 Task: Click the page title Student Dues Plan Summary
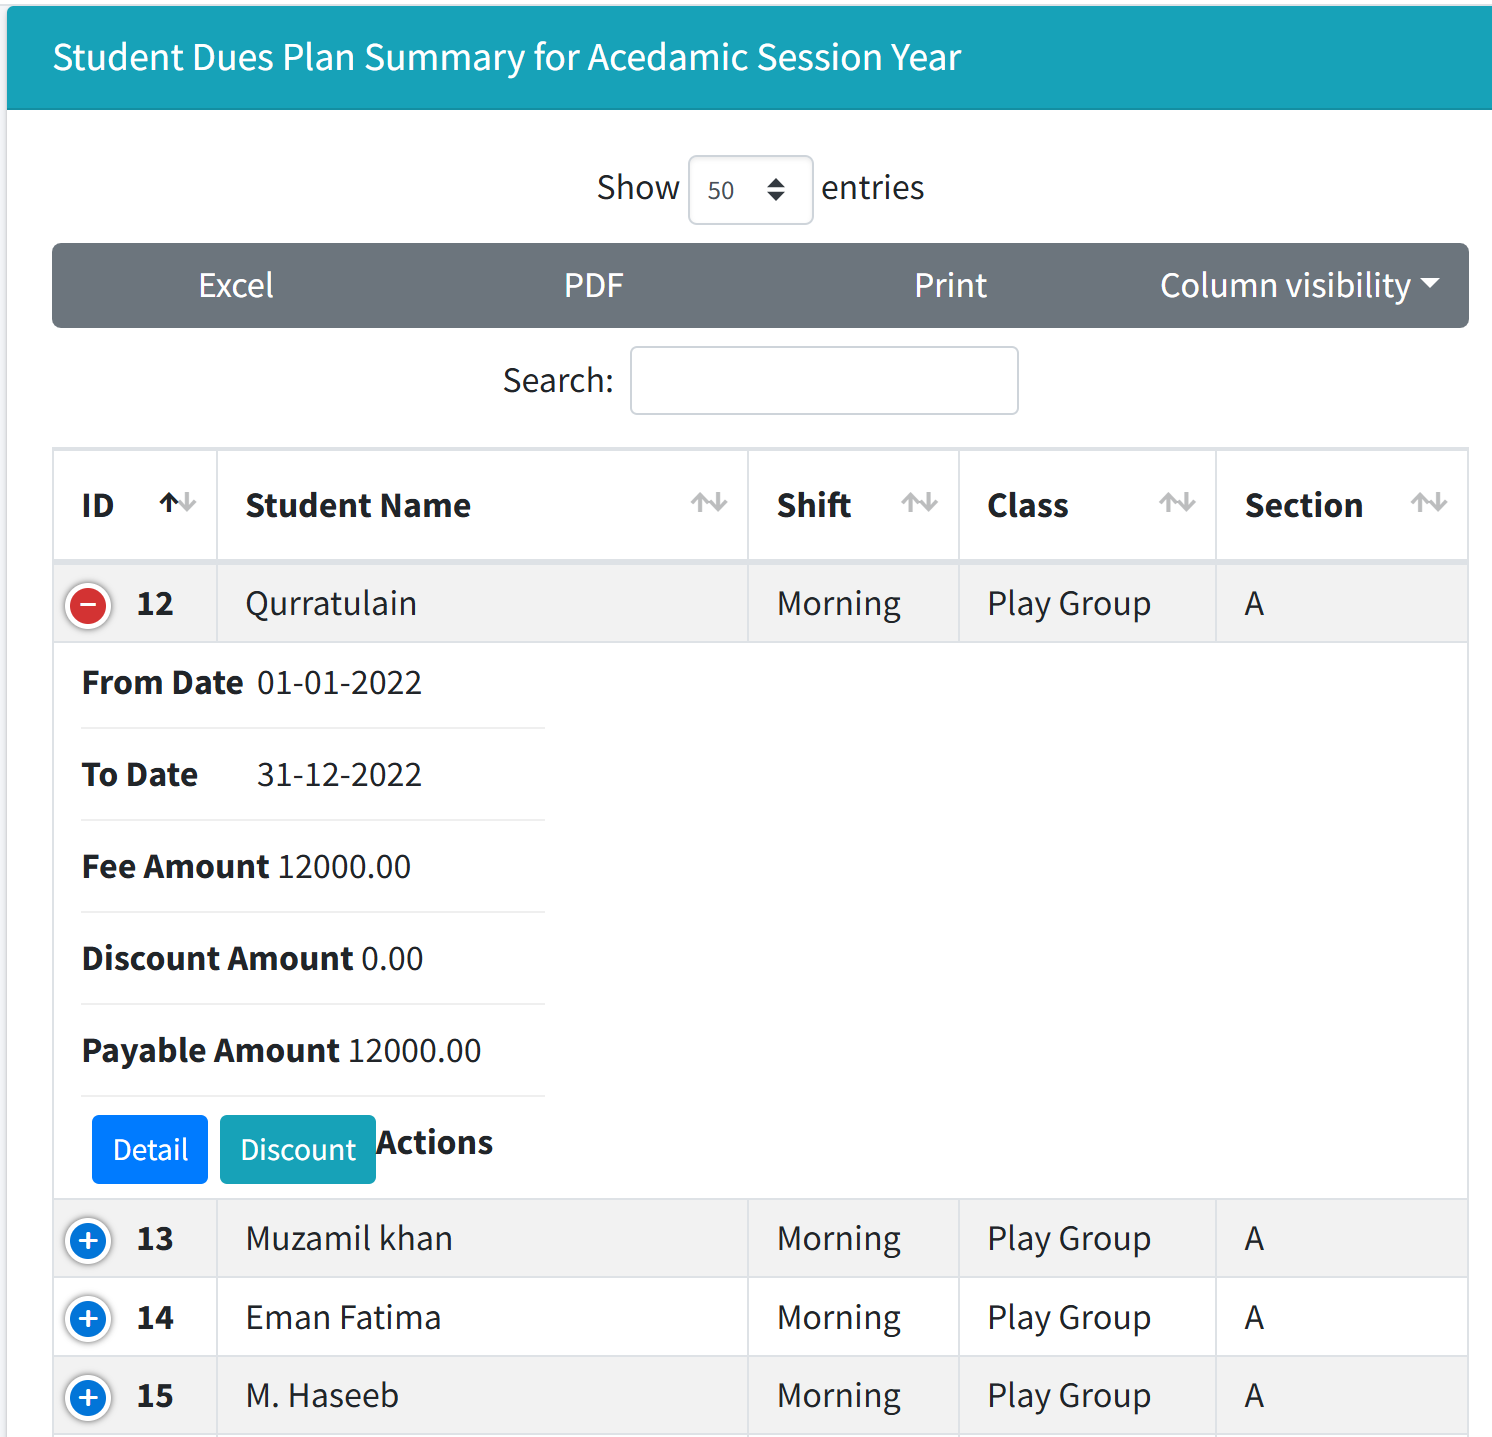tap(507, 58)
